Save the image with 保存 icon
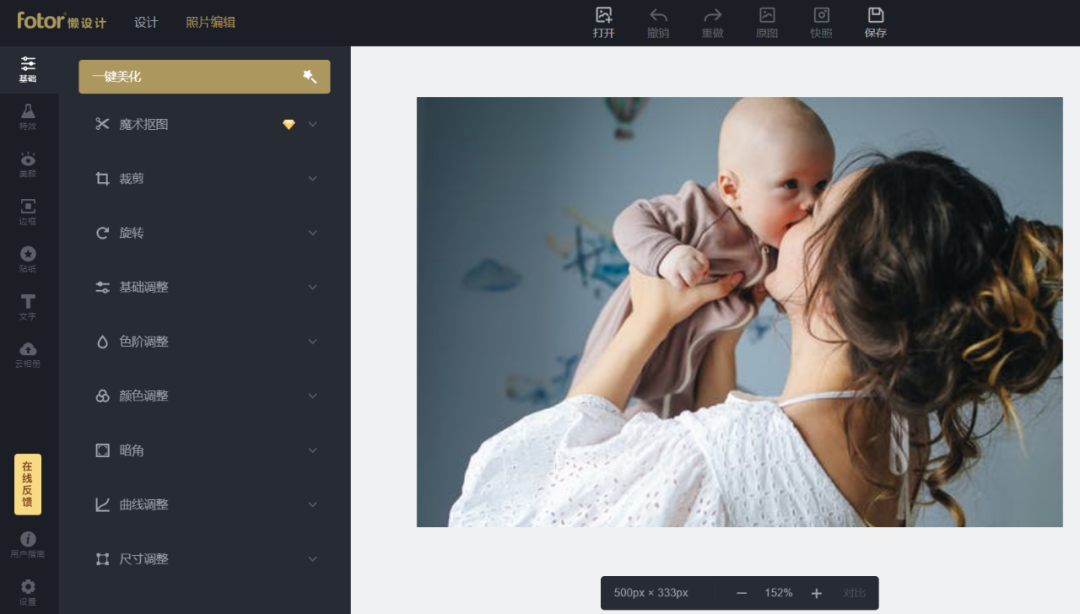 875,22
